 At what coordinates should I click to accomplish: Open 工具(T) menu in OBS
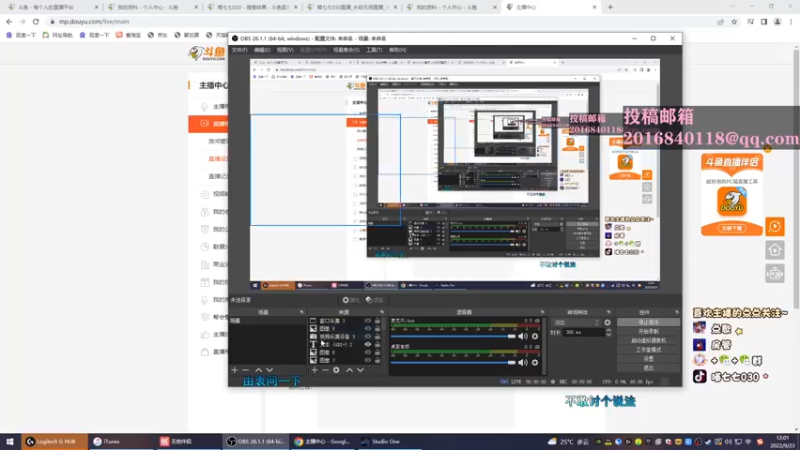[374, 50]
